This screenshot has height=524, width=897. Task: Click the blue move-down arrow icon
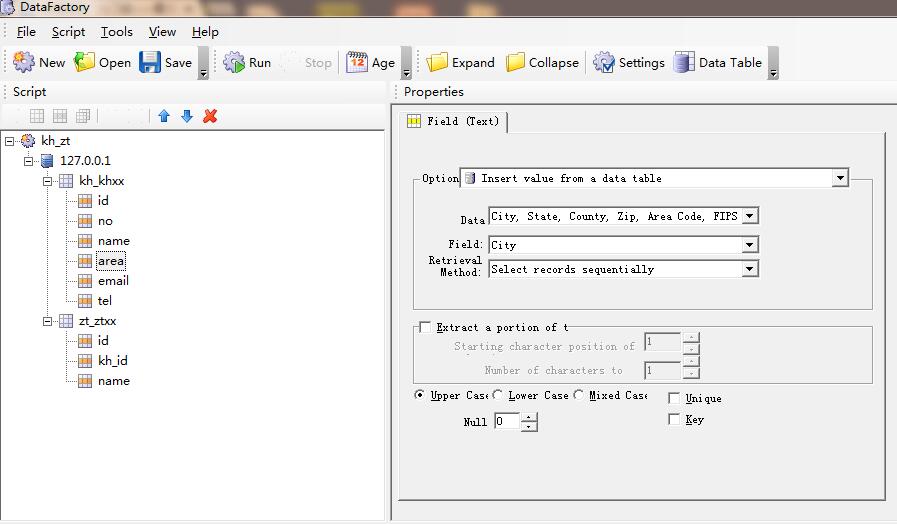187,116
